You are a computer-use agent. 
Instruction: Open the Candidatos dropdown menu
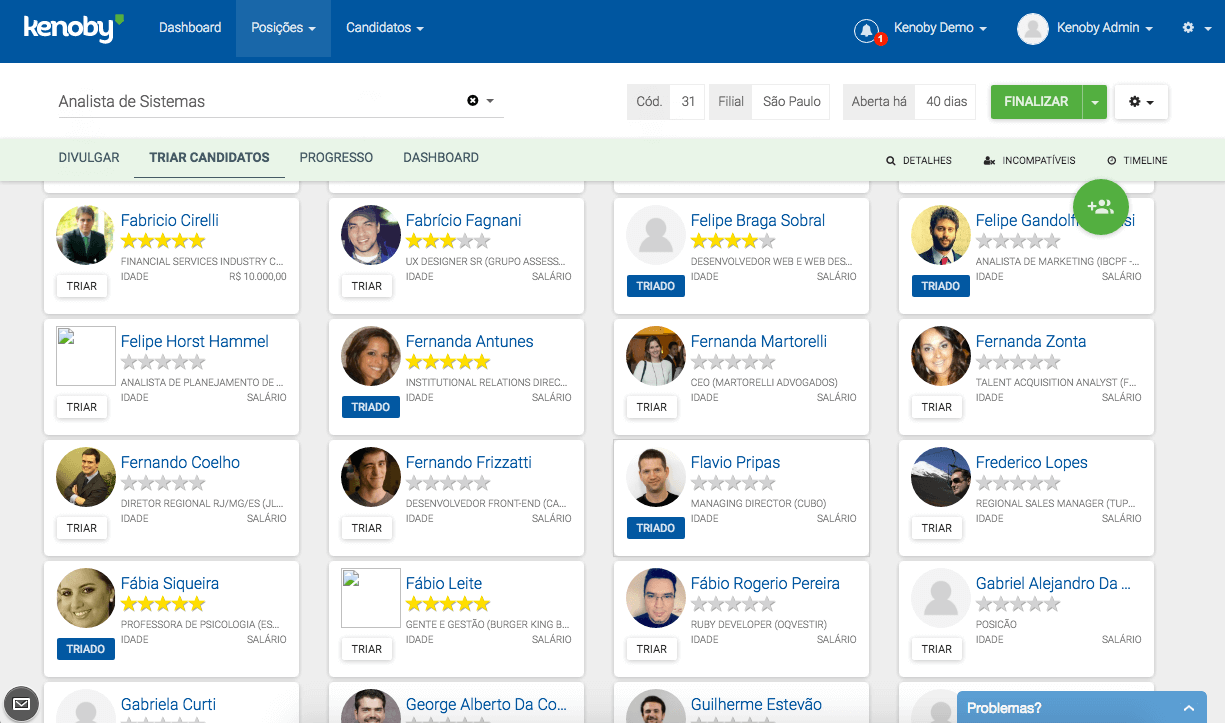[385, 28]
